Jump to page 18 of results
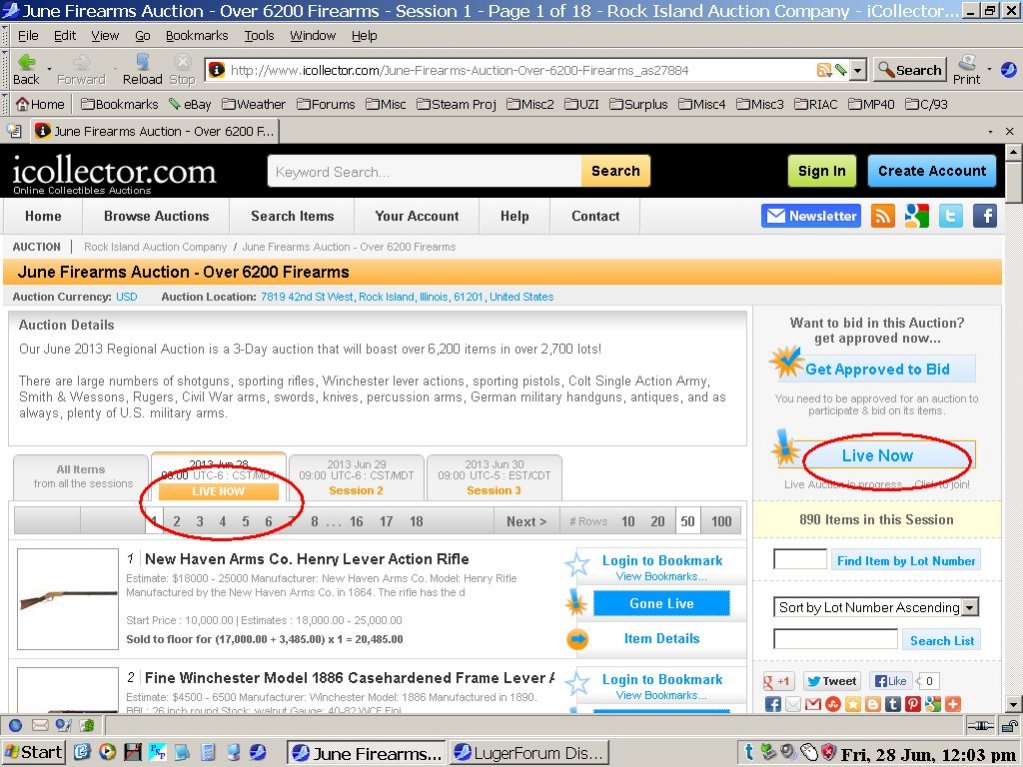 pyautogui.click(x=416, y=521)
